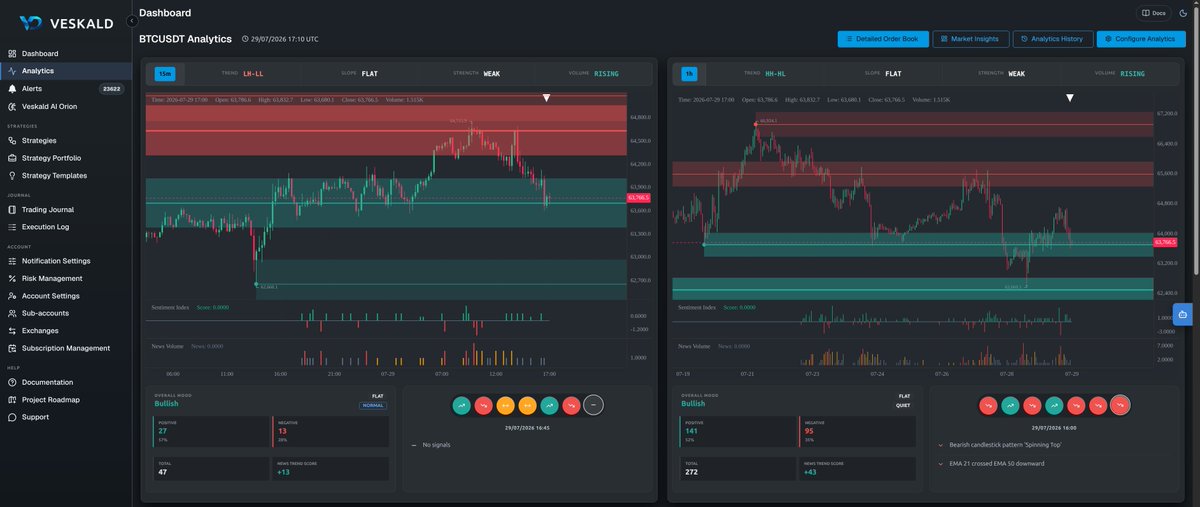Toggle dark mode with the moon icon

point(1183,13)
